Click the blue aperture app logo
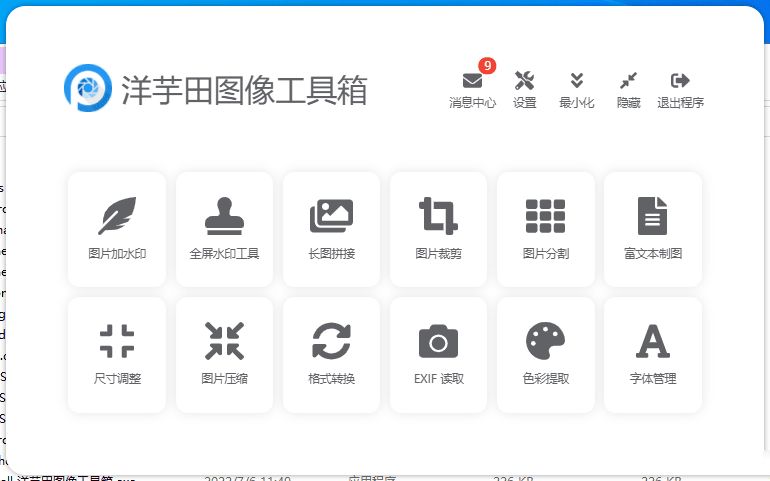 click(x=87, y=89)
